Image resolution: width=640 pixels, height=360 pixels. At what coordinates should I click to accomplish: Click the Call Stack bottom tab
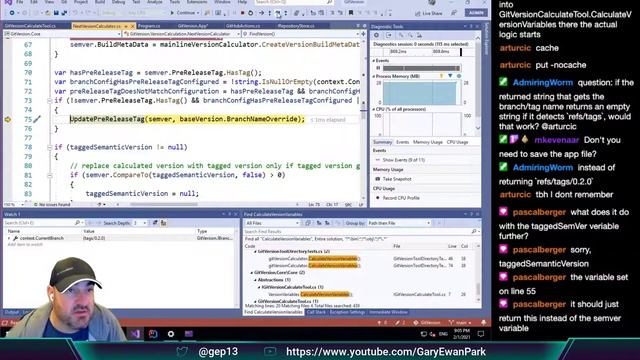pos(316,312)
